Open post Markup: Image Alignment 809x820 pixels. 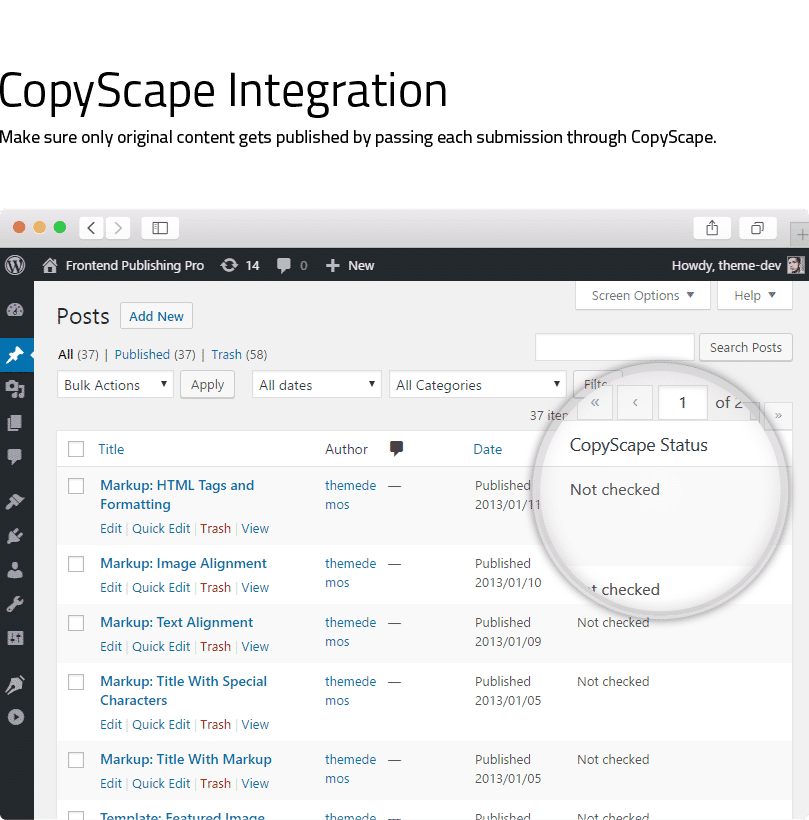point(184,563)
